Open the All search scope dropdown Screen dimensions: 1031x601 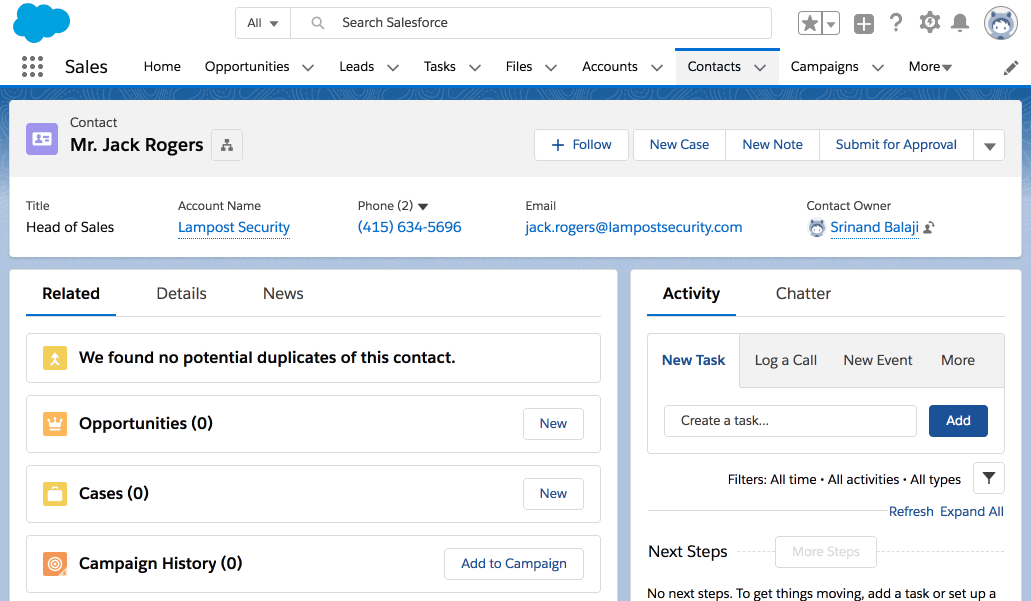(263, 23)
